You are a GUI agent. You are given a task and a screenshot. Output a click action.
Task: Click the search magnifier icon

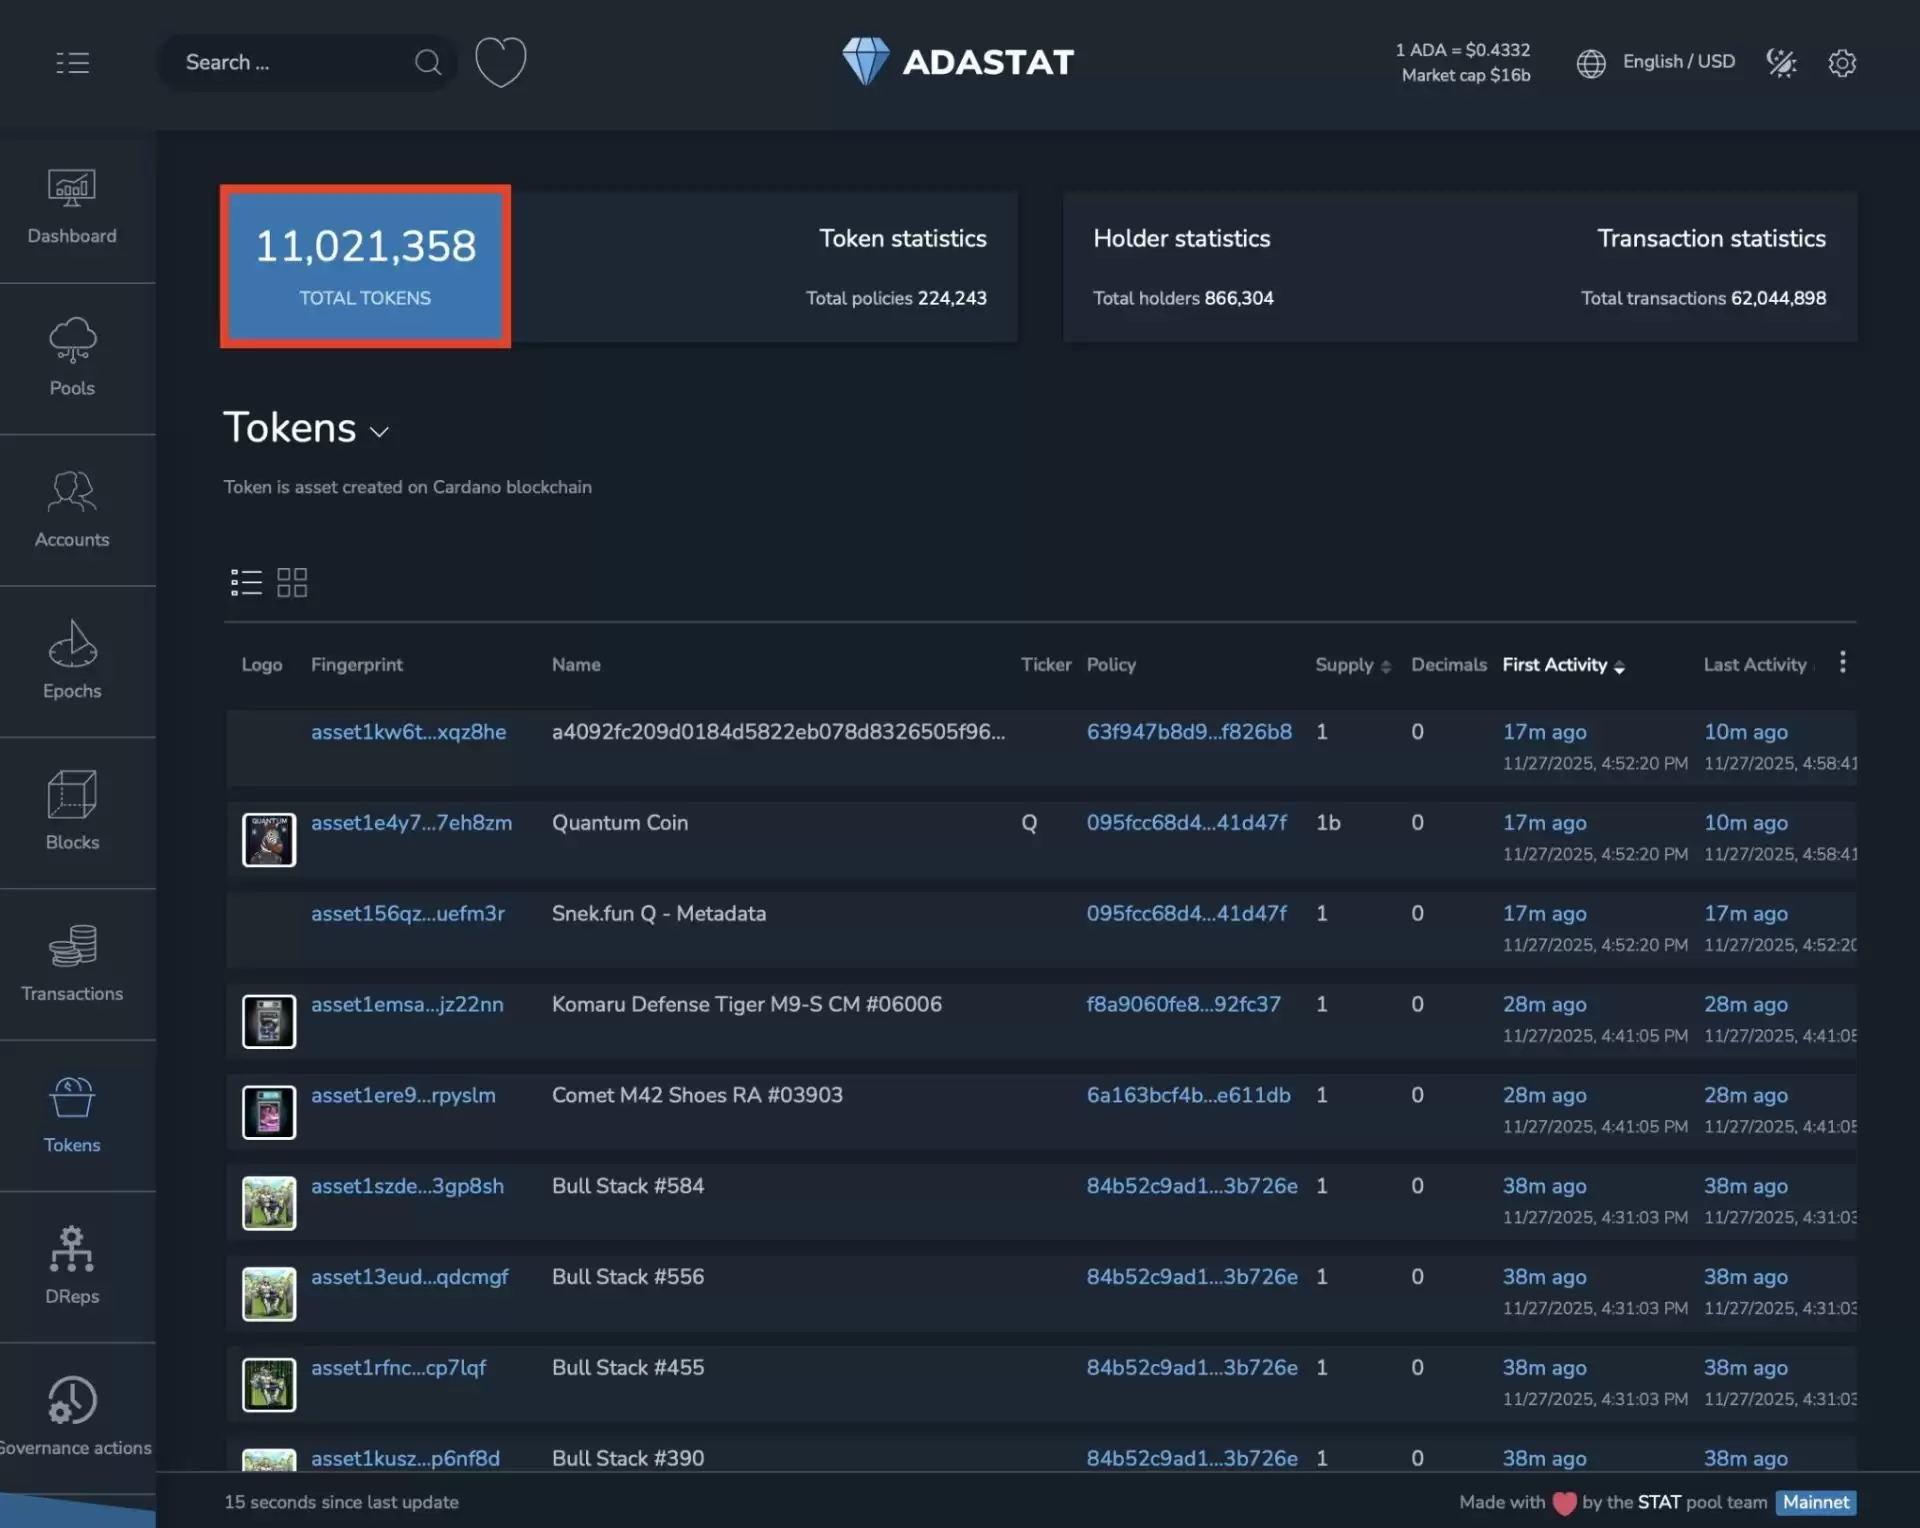(x=428, y=63)
